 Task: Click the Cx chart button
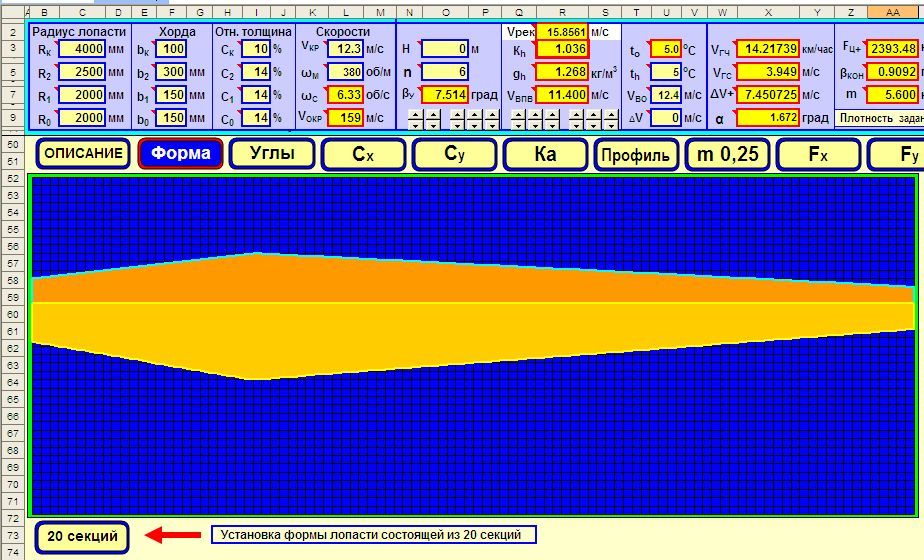coord(362,154)
